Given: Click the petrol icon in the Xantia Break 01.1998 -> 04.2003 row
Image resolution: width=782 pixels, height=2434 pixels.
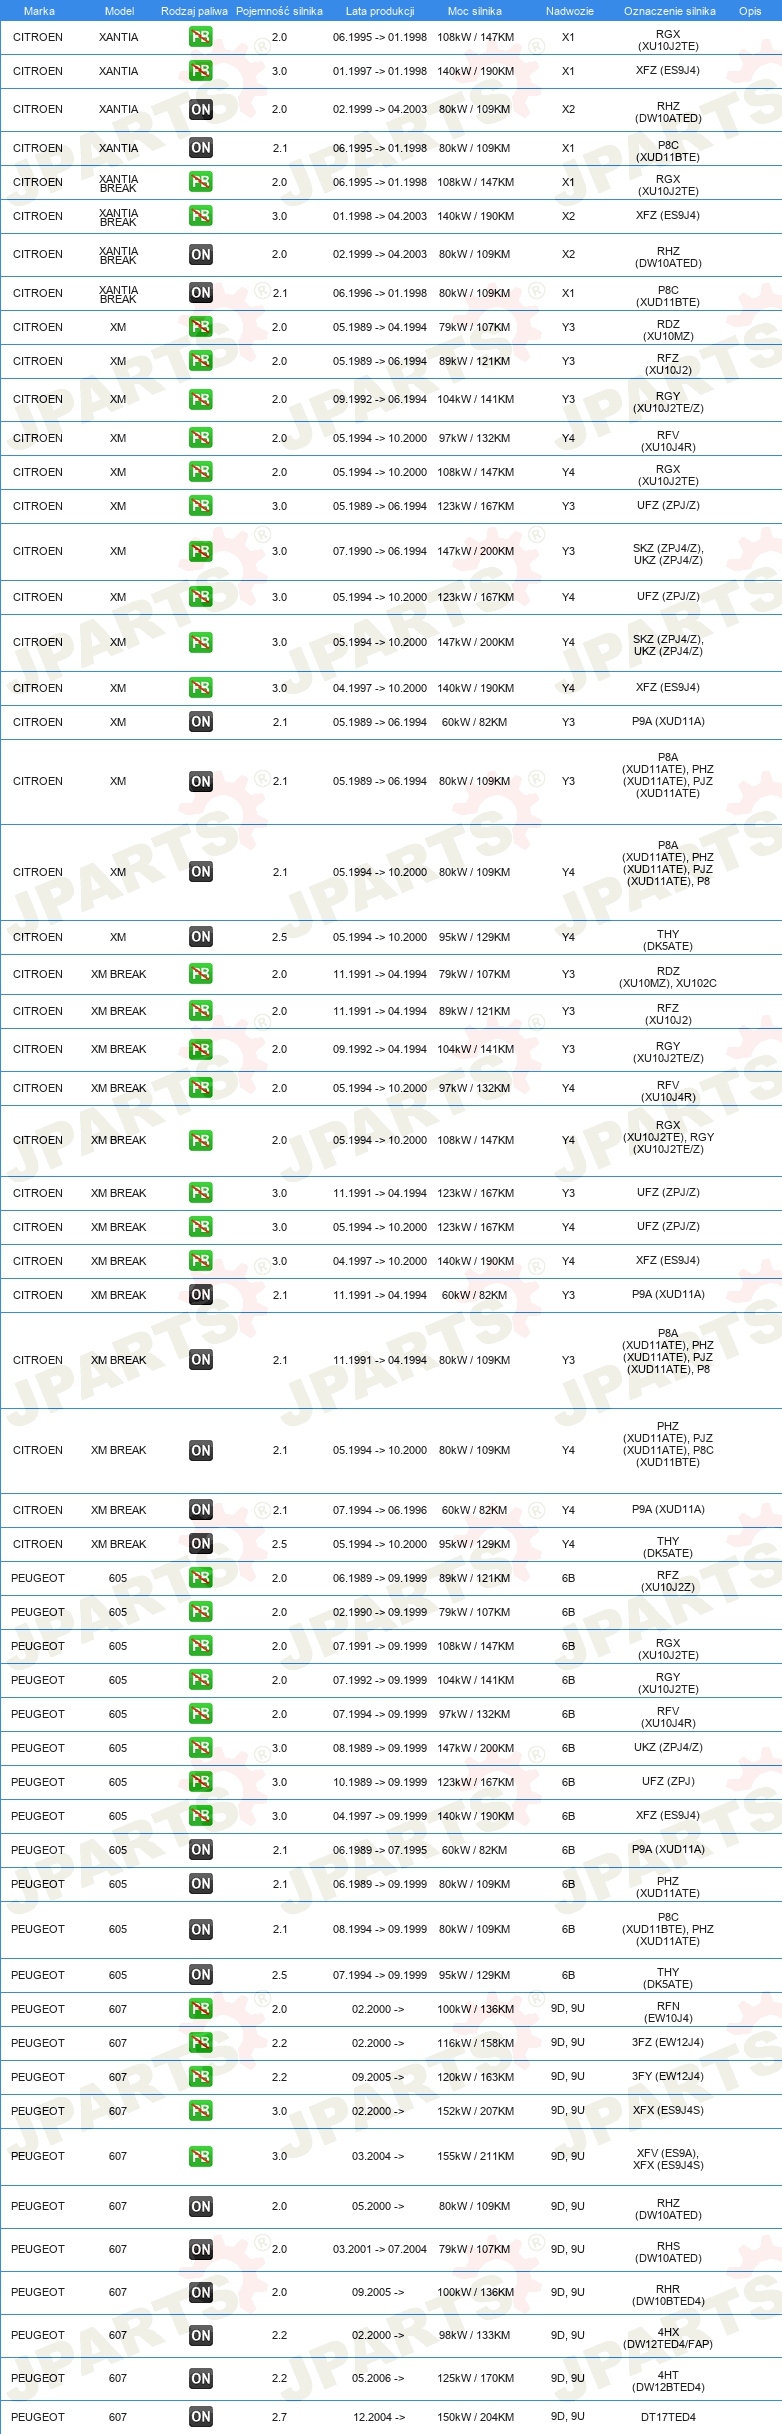Looking at the screenshot, I should [201, 216].
